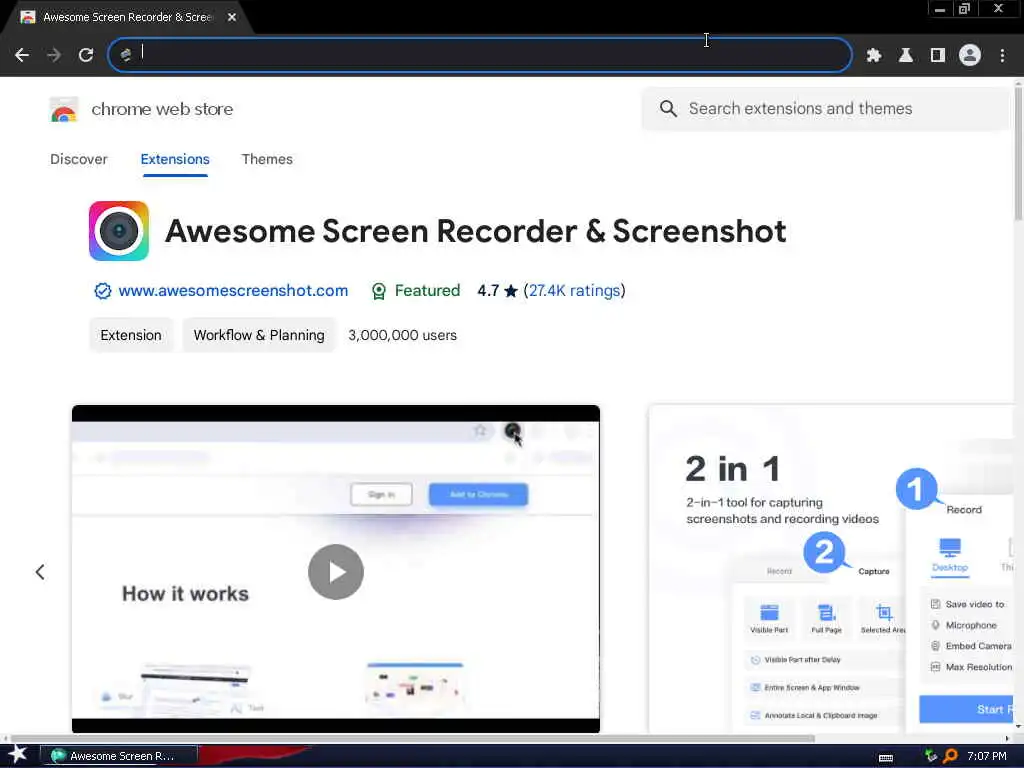Play the How it works video

coord(336,572)
